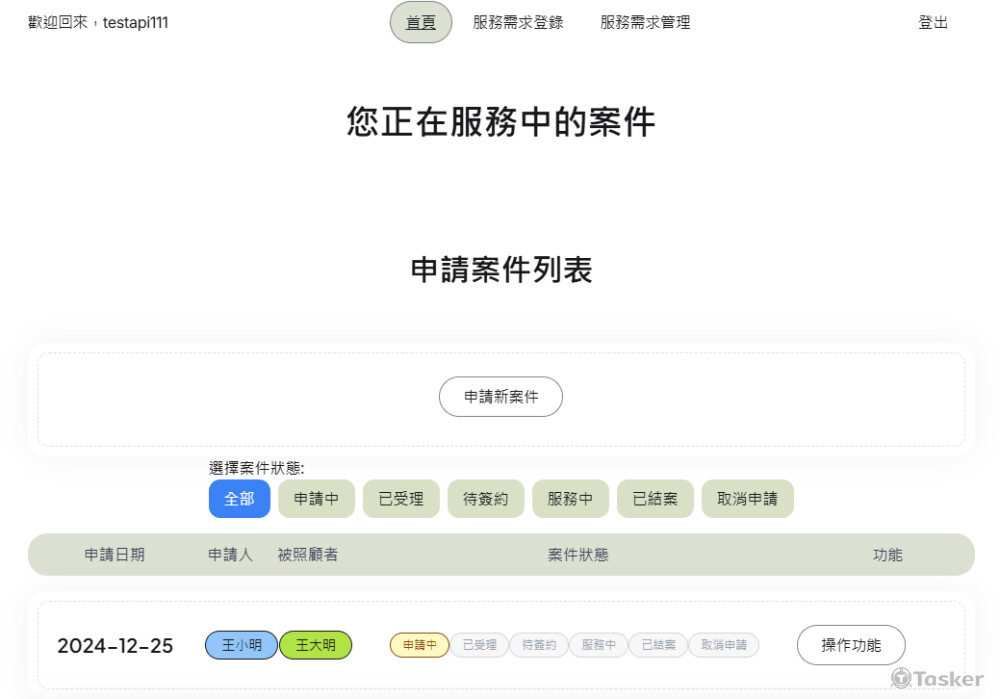
Task: Go to 服務需求登錄 page
Action: 518,23
